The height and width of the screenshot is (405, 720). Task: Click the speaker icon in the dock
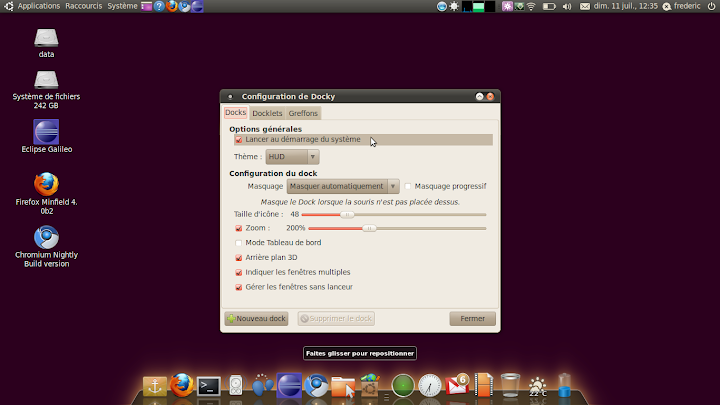click(x=236, y=385)
